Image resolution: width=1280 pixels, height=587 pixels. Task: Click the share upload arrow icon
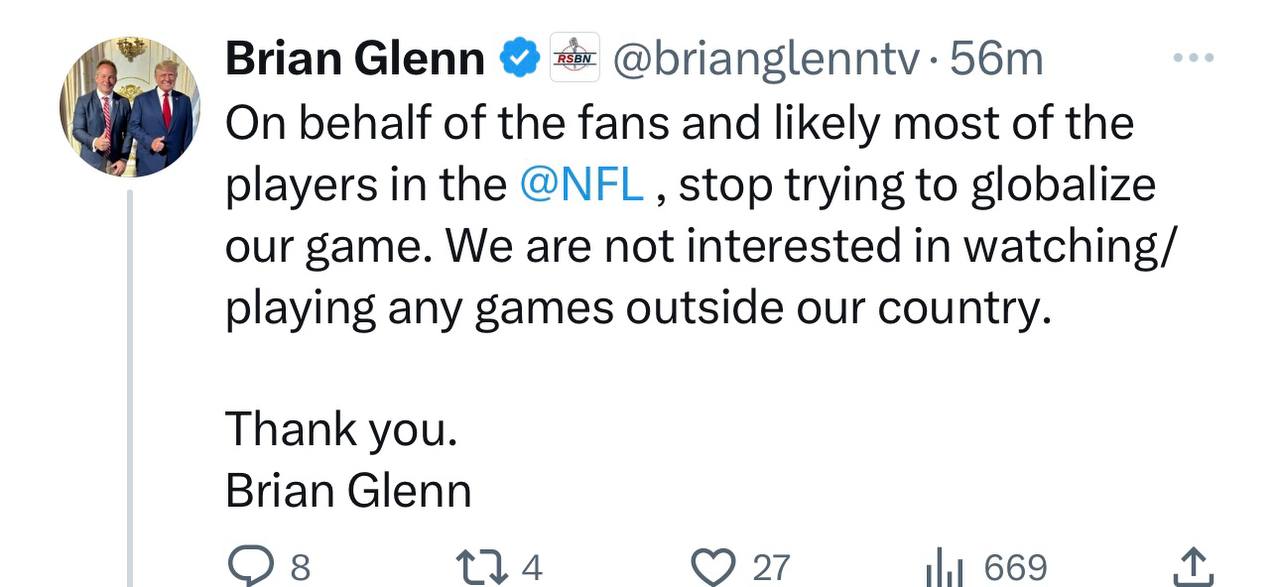(x=1195, y=567)
